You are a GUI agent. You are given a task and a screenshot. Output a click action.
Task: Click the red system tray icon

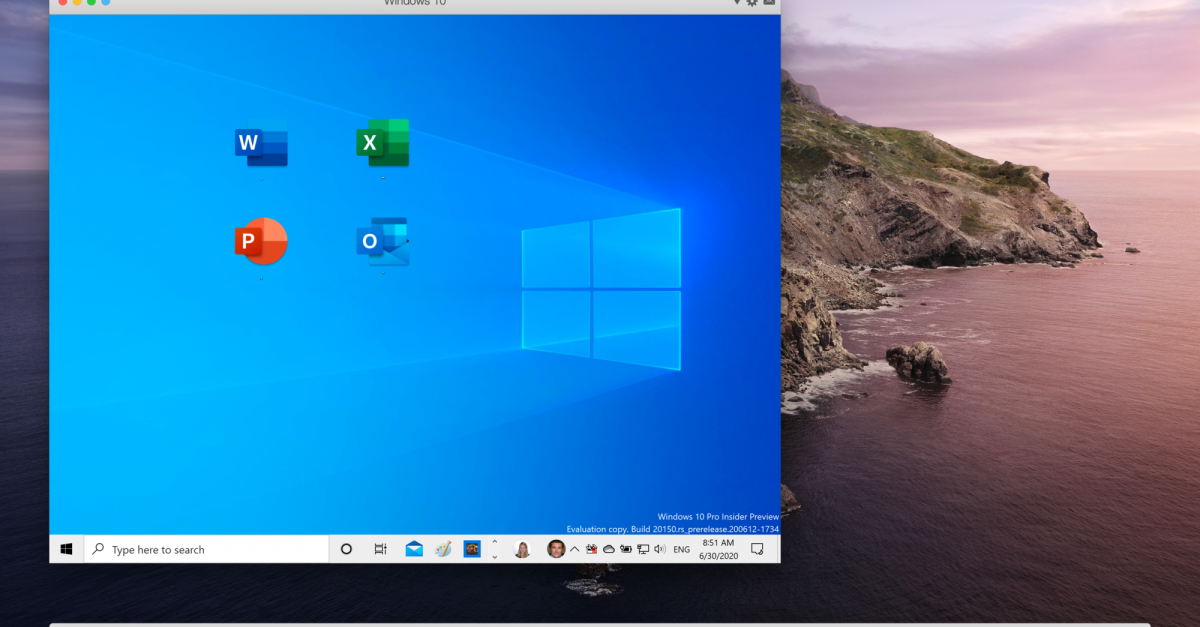[x=592, y=549]
